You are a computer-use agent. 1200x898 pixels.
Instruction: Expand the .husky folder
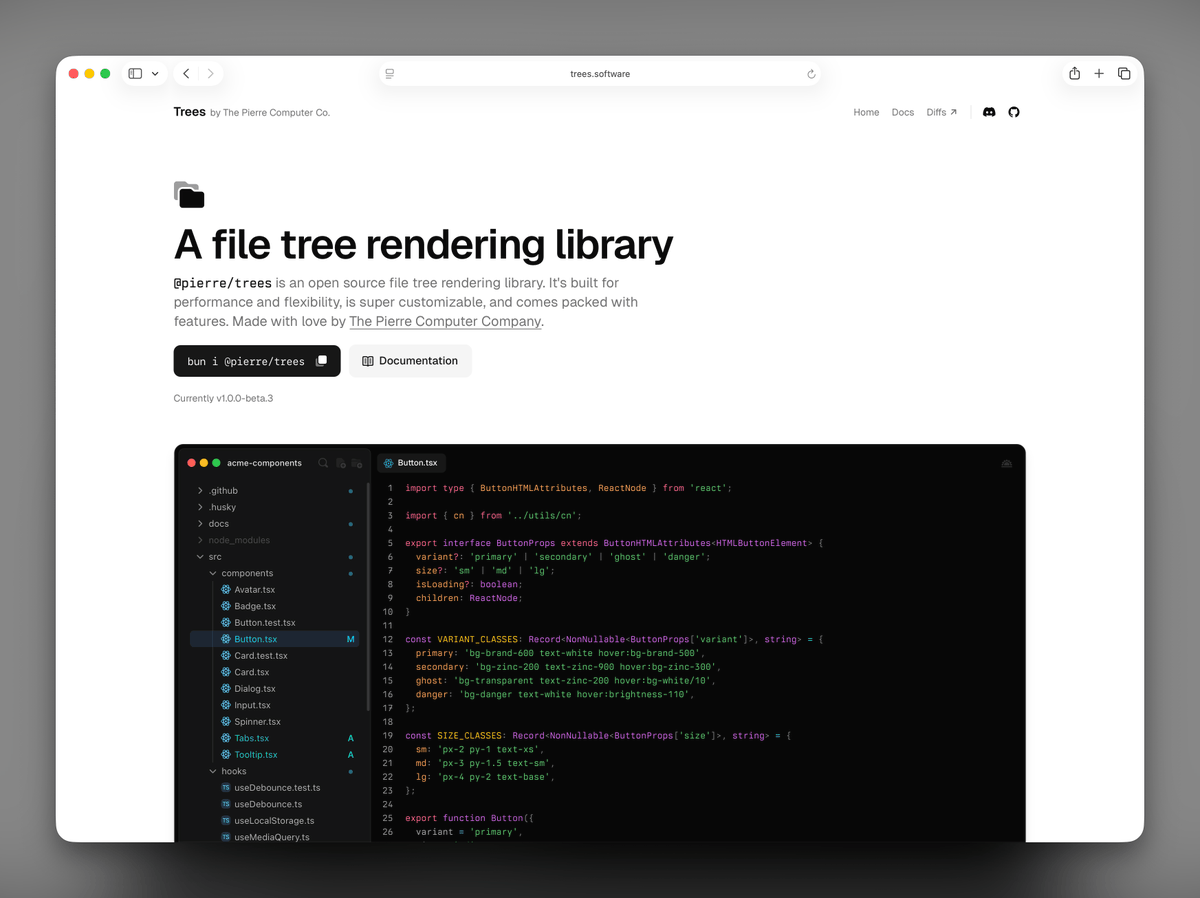201,507
